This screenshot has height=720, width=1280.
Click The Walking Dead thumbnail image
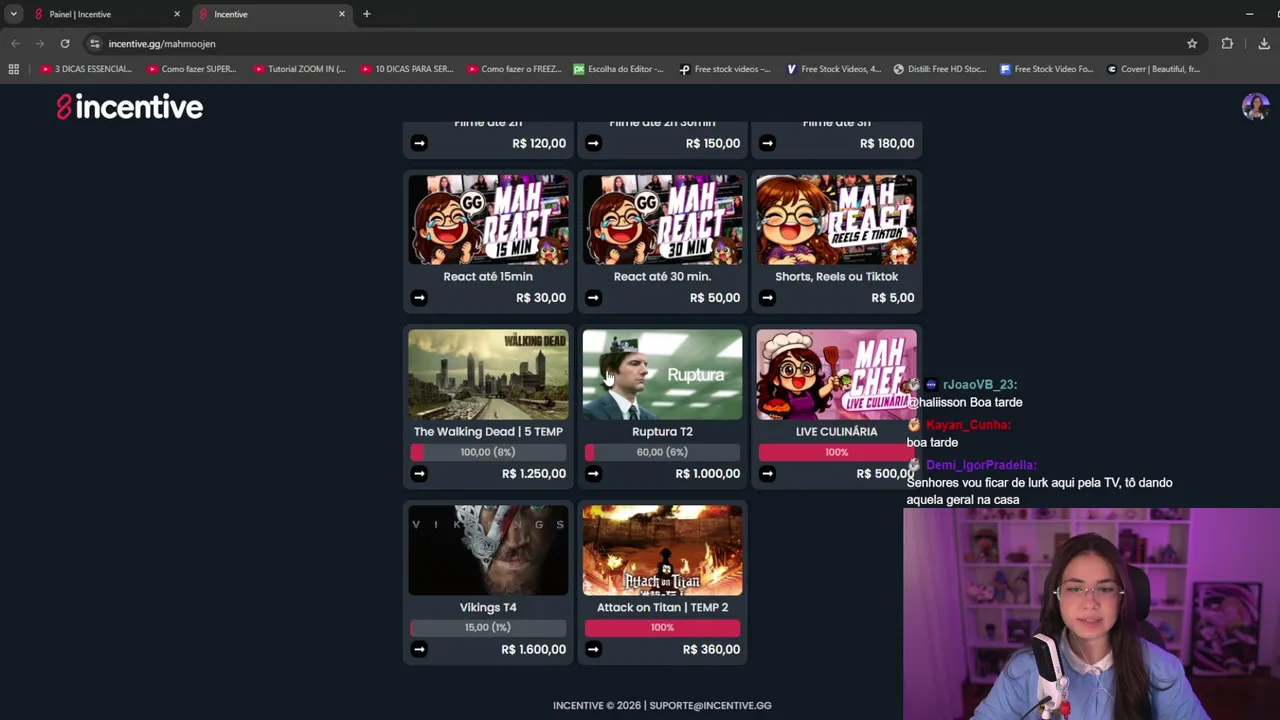pos(488,375)
